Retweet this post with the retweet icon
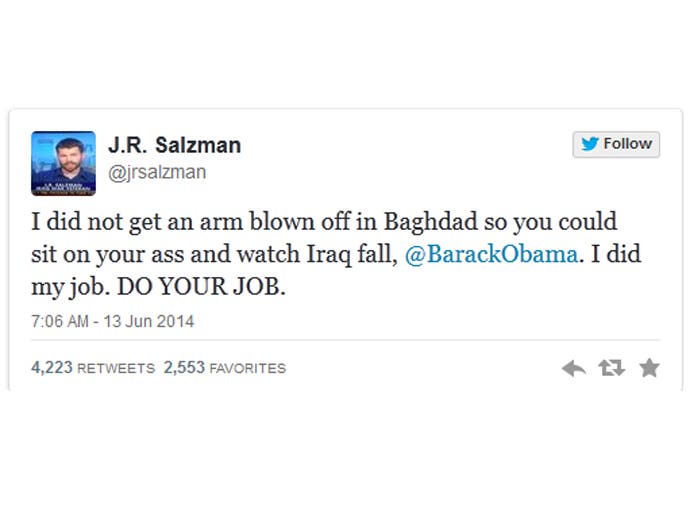The width and height of the screenshot is (690, 515). (612, 368)
